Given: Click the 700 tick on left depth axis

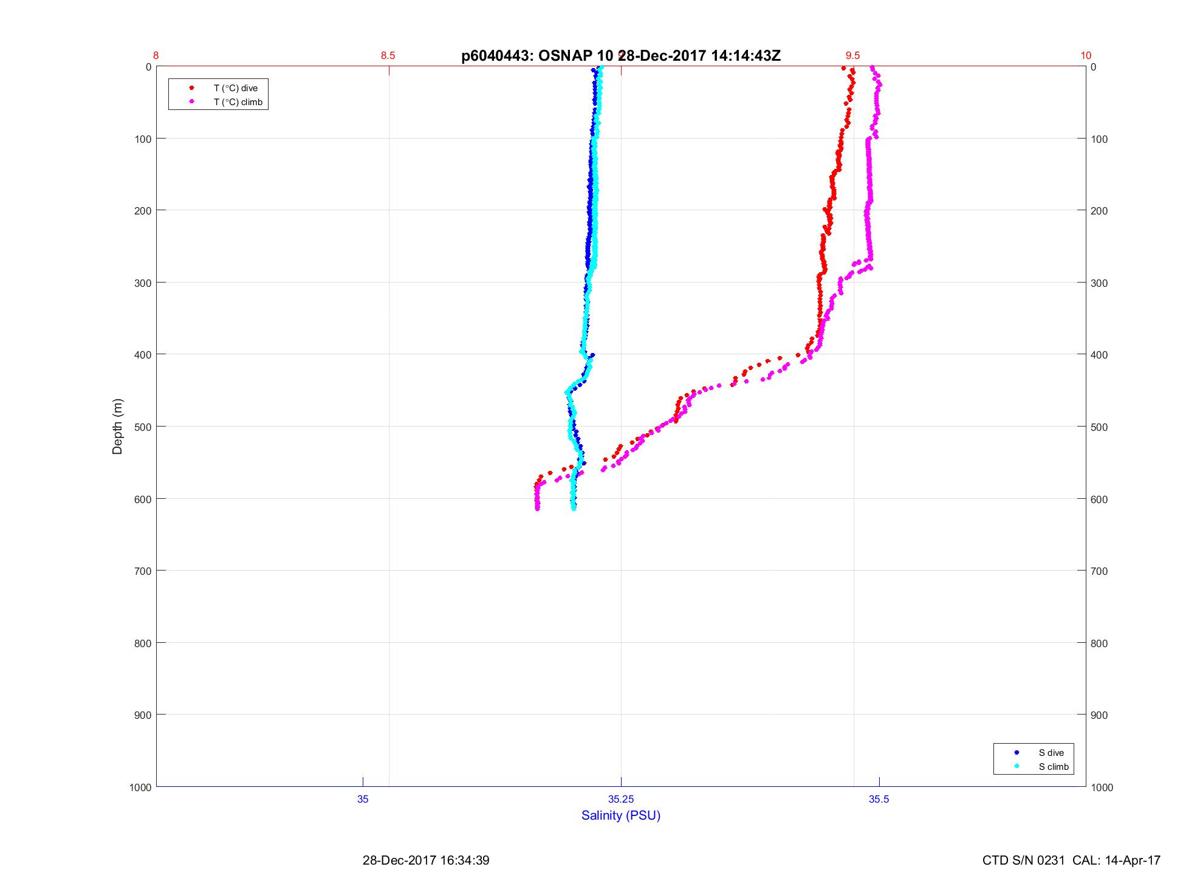Looking at the screenshot, I should click(x=142, y=571).
